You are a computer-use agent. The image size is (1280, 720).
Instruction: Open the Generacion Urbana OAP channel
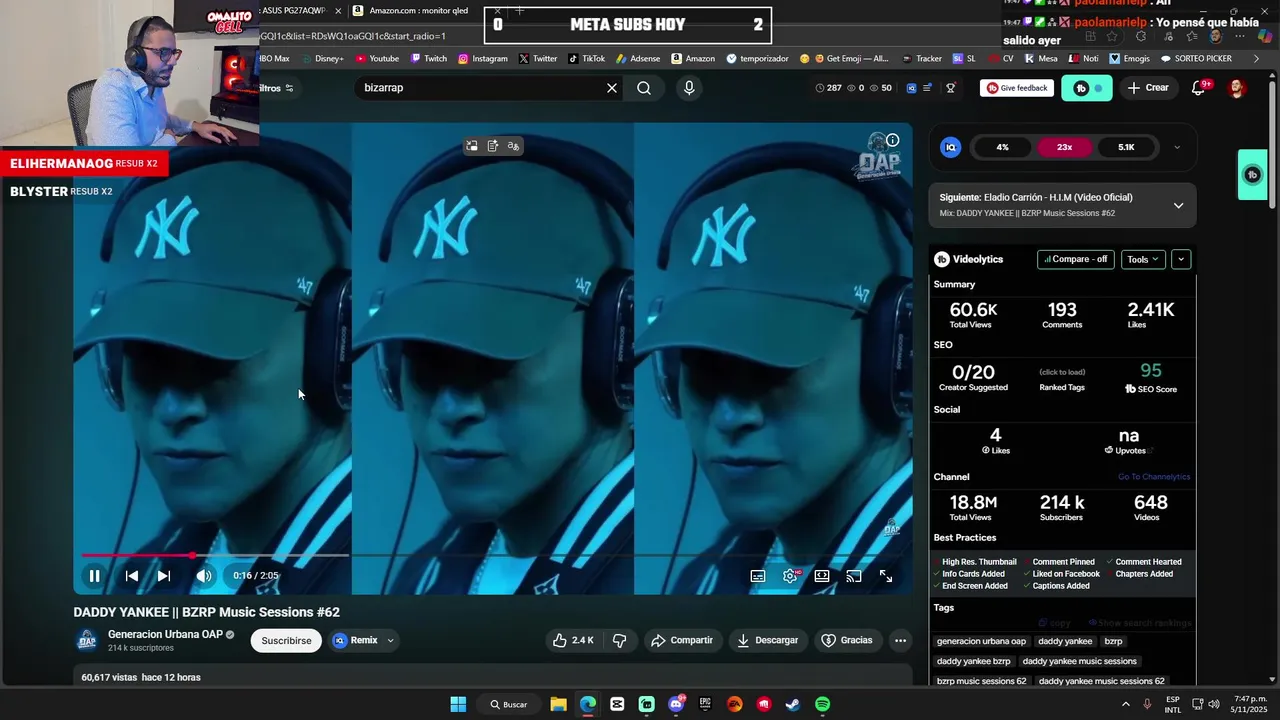[x=165, y=634]
